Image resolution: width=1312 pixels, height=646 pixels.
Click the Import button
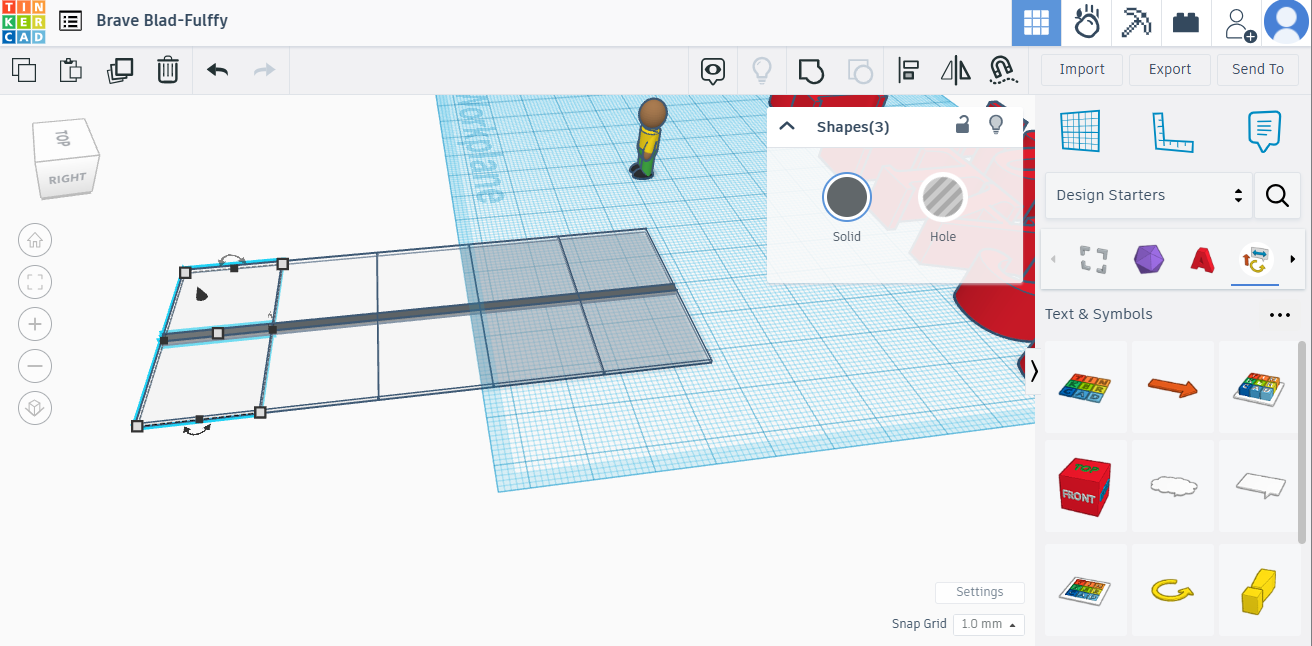click(x=1082, y=69)
